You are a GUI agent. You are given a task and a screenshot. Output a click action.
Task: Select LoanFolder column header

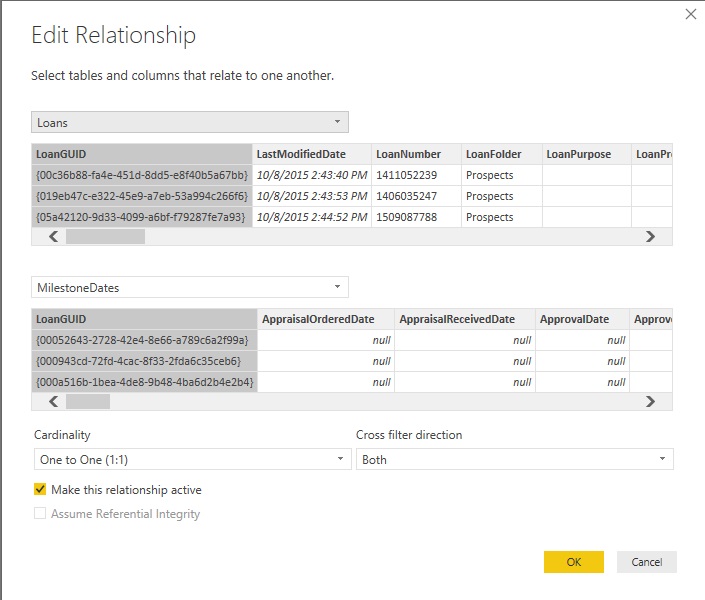tap(502, 154)
